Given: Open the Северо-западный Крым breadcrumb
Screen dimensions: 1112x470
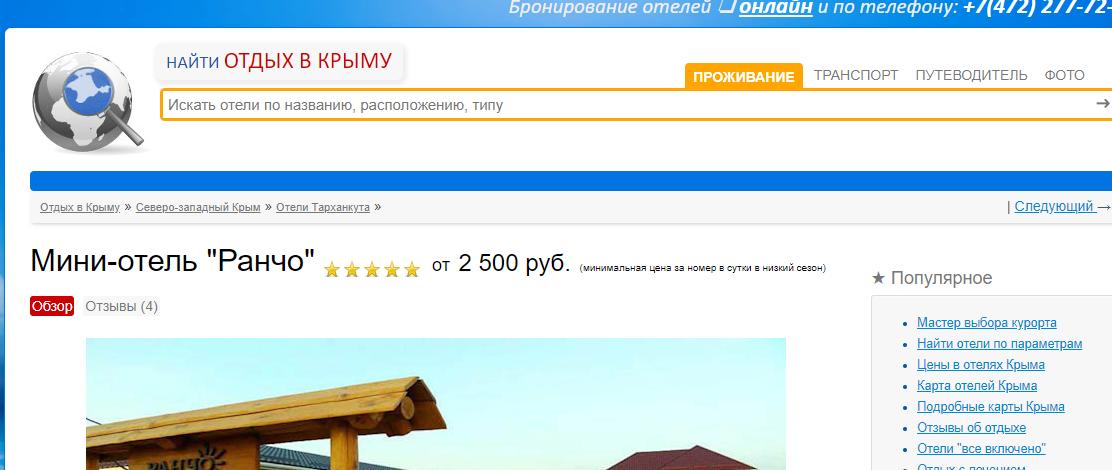Looking at the screenshot, I should [x=199, y=208].
